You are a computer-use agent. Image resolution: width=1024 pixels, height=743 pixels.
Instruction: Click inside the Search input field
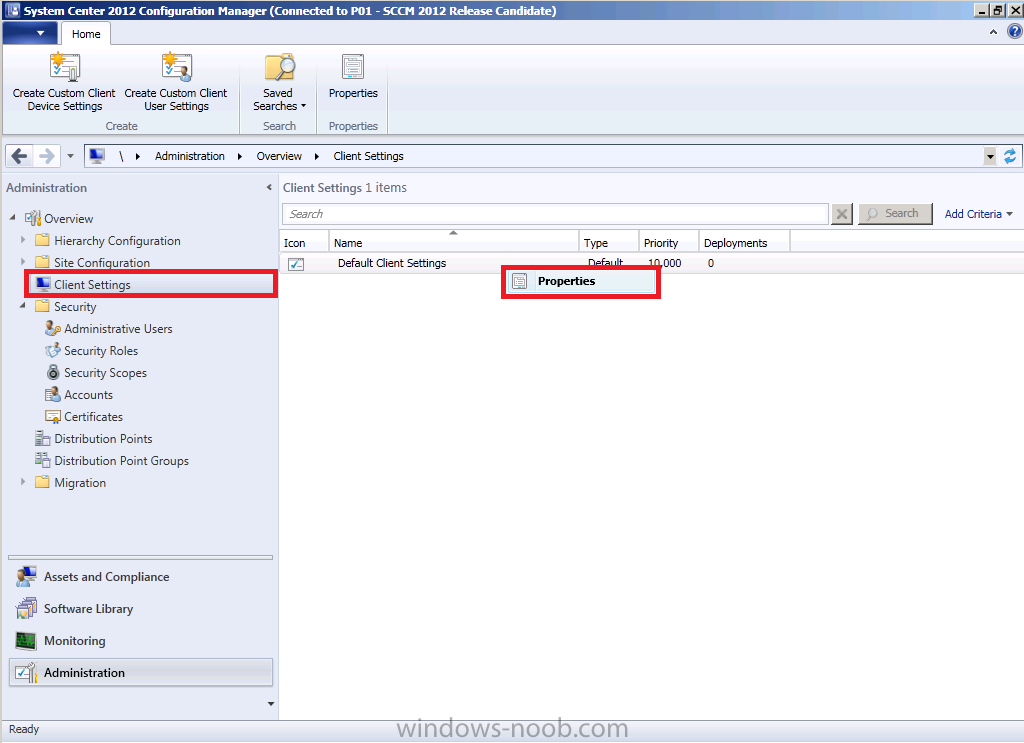click(556, 213)
